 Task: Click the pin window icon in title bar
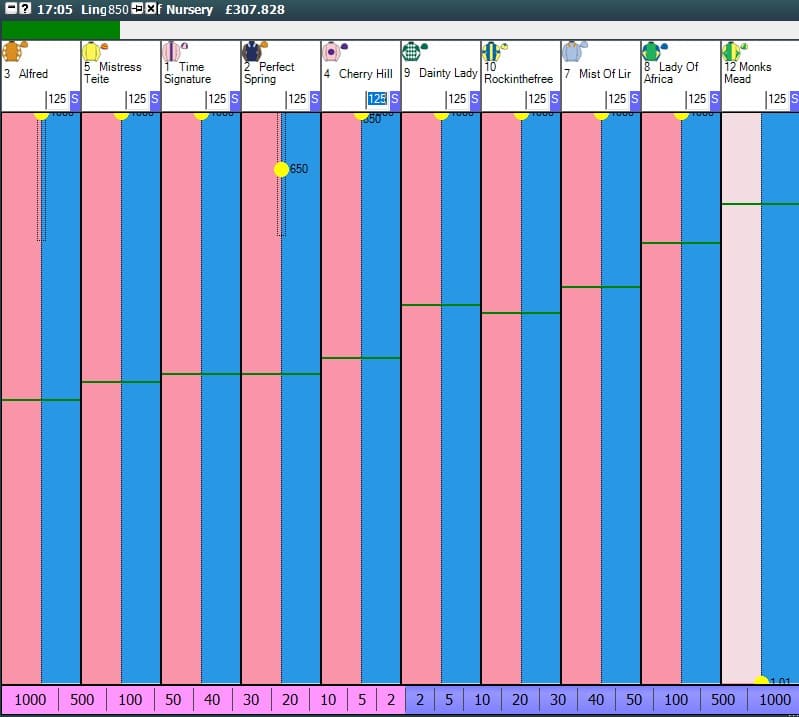[x=137, y=9]
